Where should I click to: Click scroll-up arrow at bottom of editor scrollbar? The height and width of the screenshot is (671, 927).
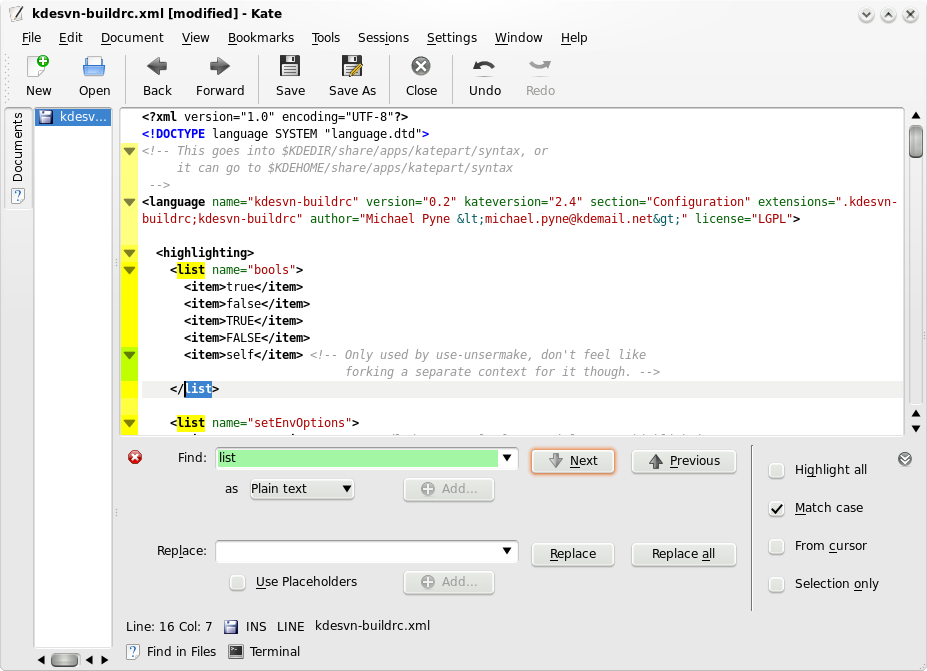(916, 413)
